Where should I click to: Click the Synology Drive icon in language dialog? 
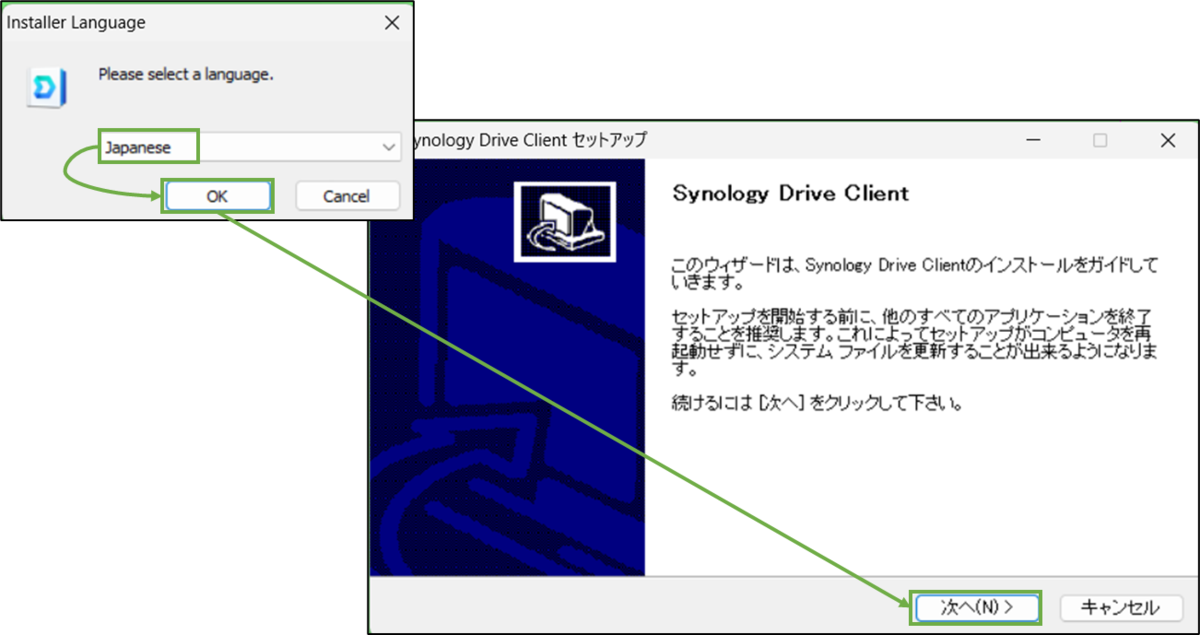coord(46,86)
